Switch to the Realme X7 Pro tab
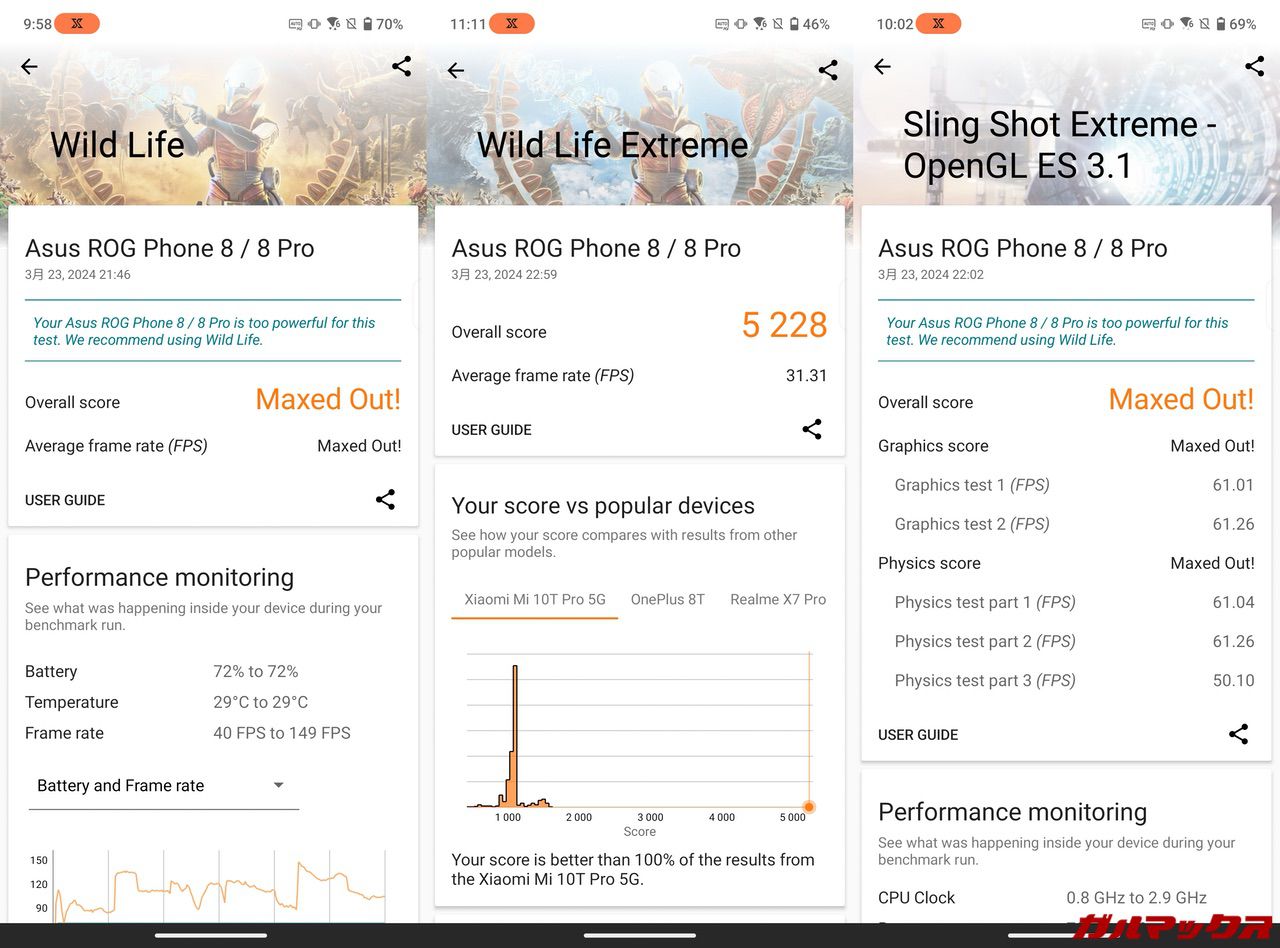Image resolution: width=1280 pixels, height=948 pixels. (x=777, y=600)
